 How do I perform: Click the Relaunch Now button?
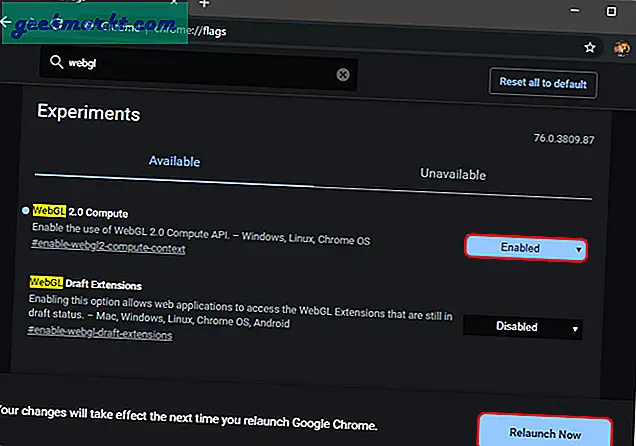pyautogui.click(x=545, y=432)
